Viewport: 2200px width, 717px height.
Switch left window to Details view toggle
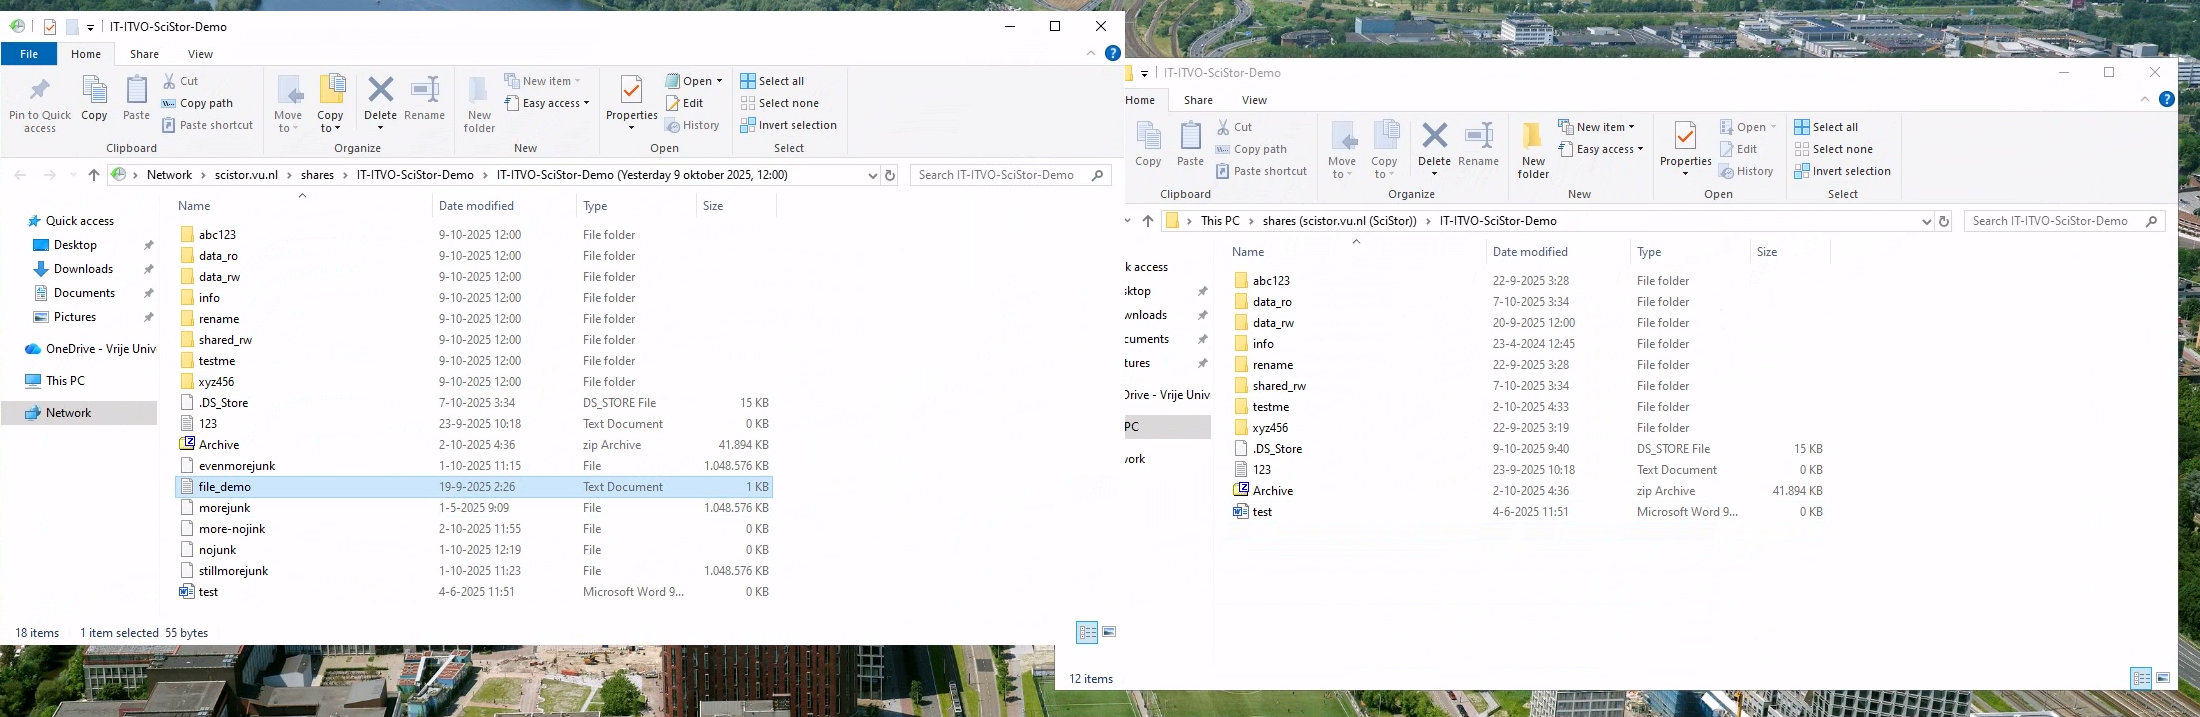(1087, 632)
